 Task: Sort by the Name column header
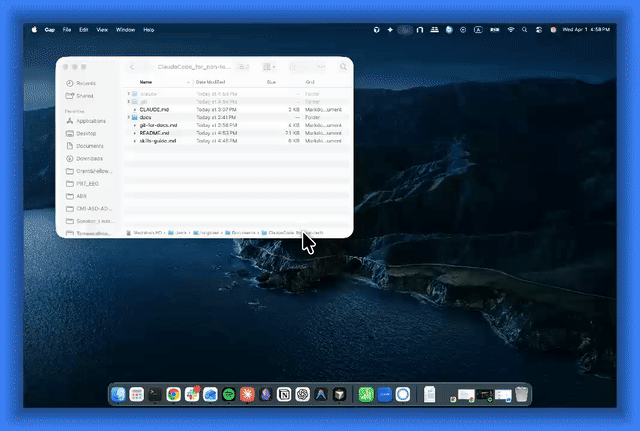pyautogui.click(x=146, y=82)
